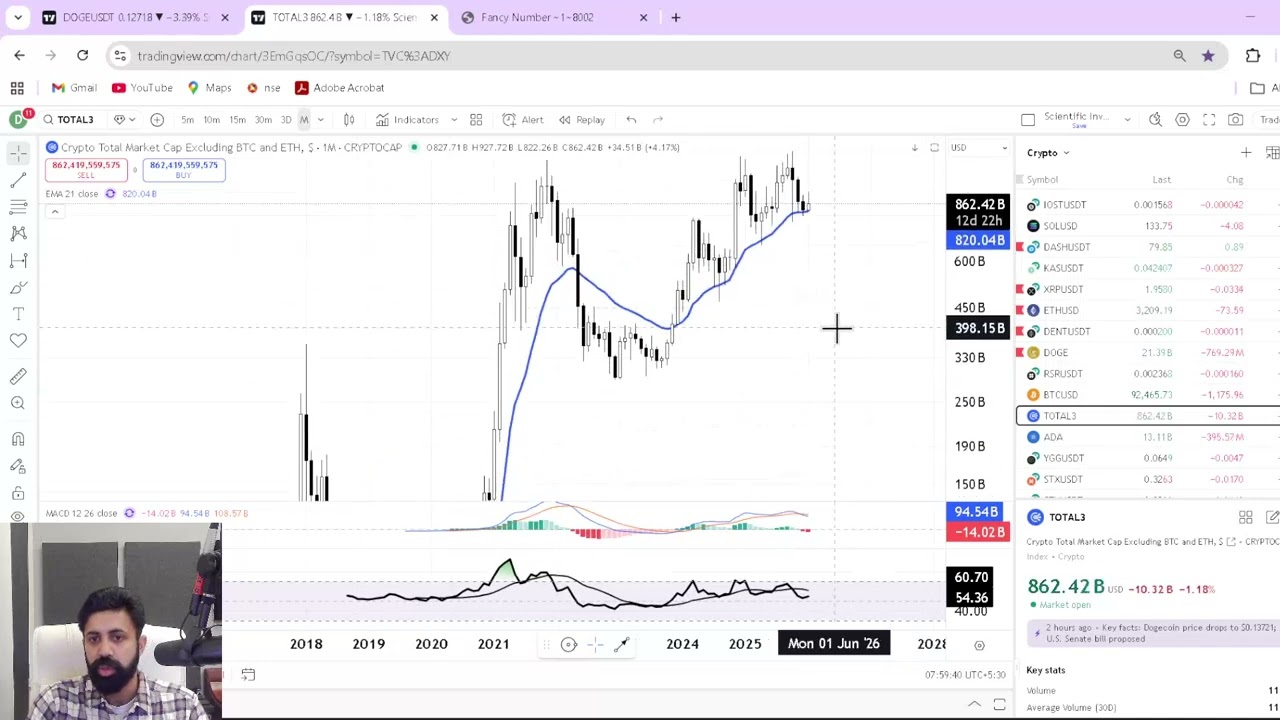
Task: Open advanced watchlist view icon
Action: (1272, 153)
